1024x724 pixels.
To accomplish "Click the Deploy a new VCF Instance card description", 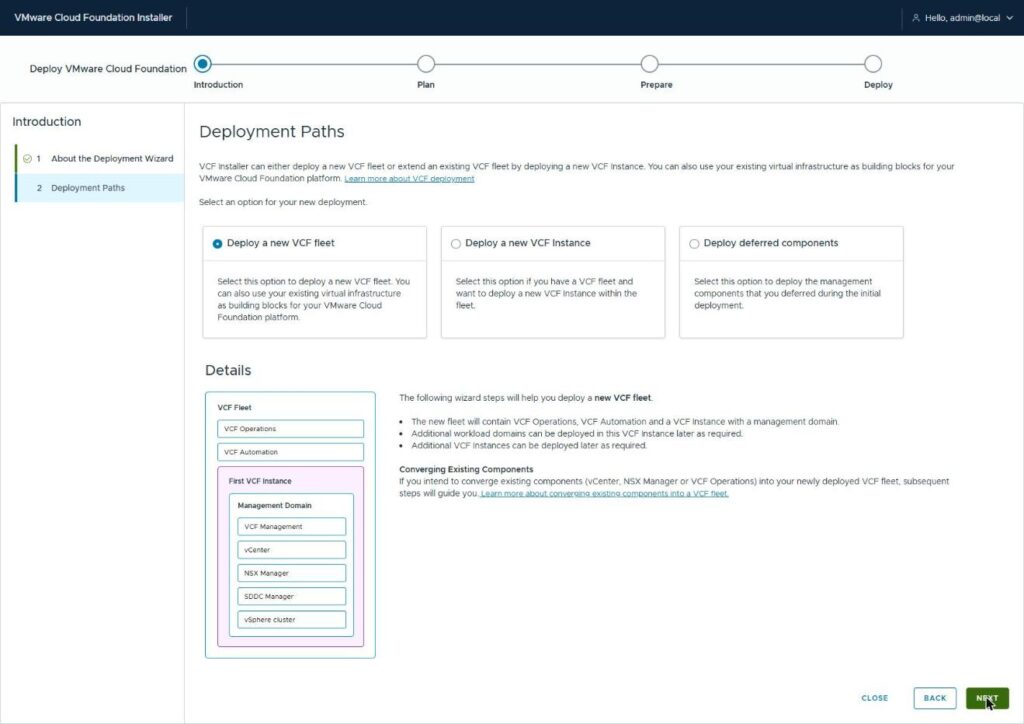I will tap(547, 293).
